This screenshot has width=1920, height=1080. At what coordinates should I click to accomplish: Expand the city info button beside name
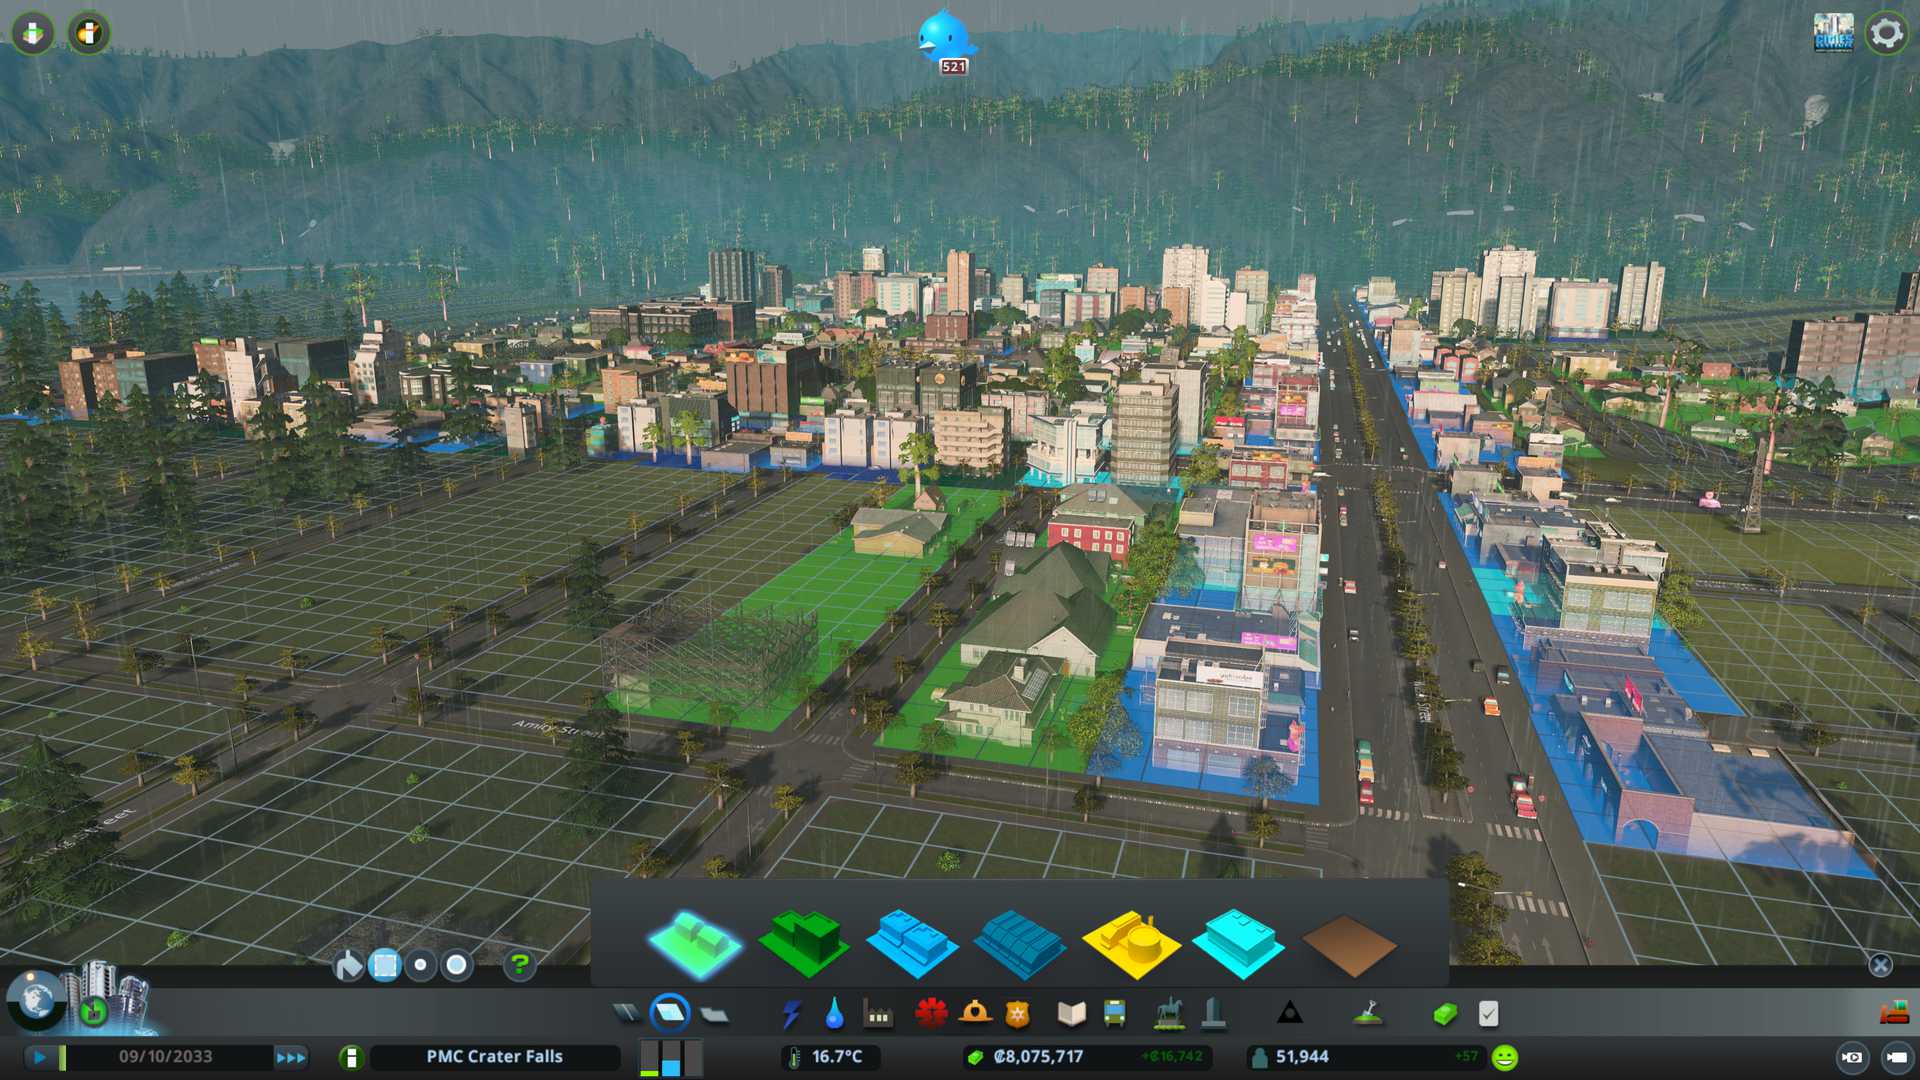coord(351,1057)
